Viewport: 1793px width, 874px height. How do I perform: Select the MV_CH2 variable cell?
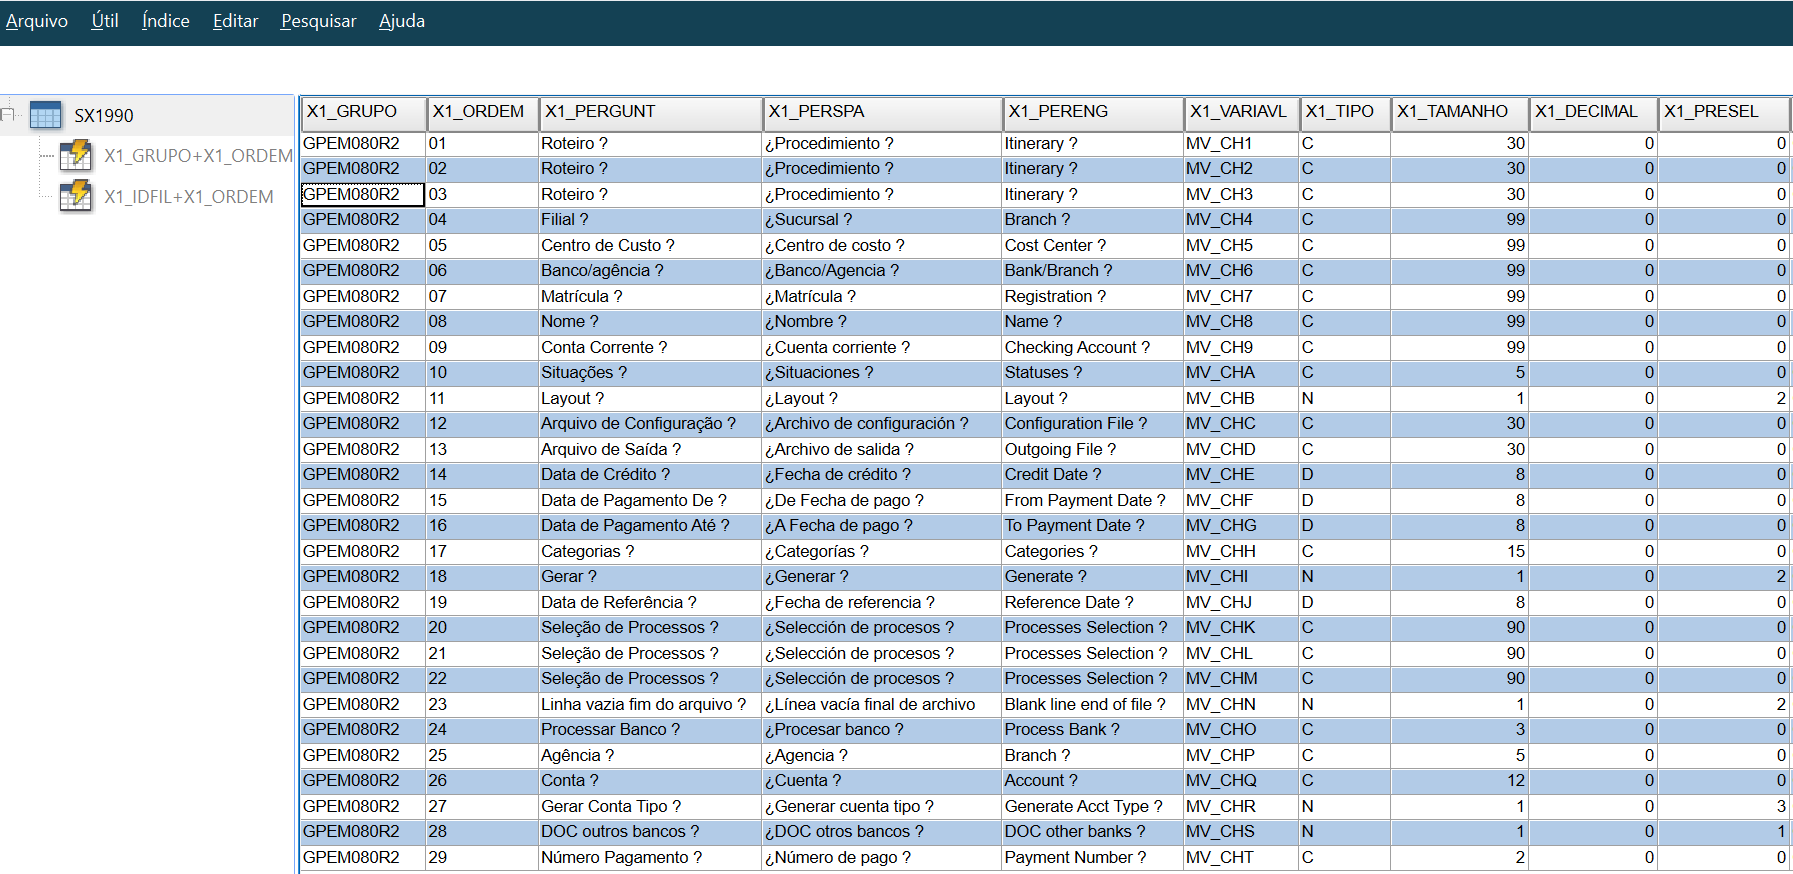click(x=1241, y=169)
